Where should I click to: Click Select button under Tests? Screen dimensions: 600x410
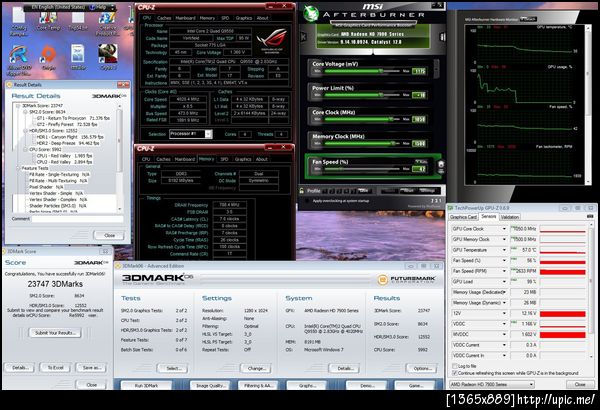172,368
